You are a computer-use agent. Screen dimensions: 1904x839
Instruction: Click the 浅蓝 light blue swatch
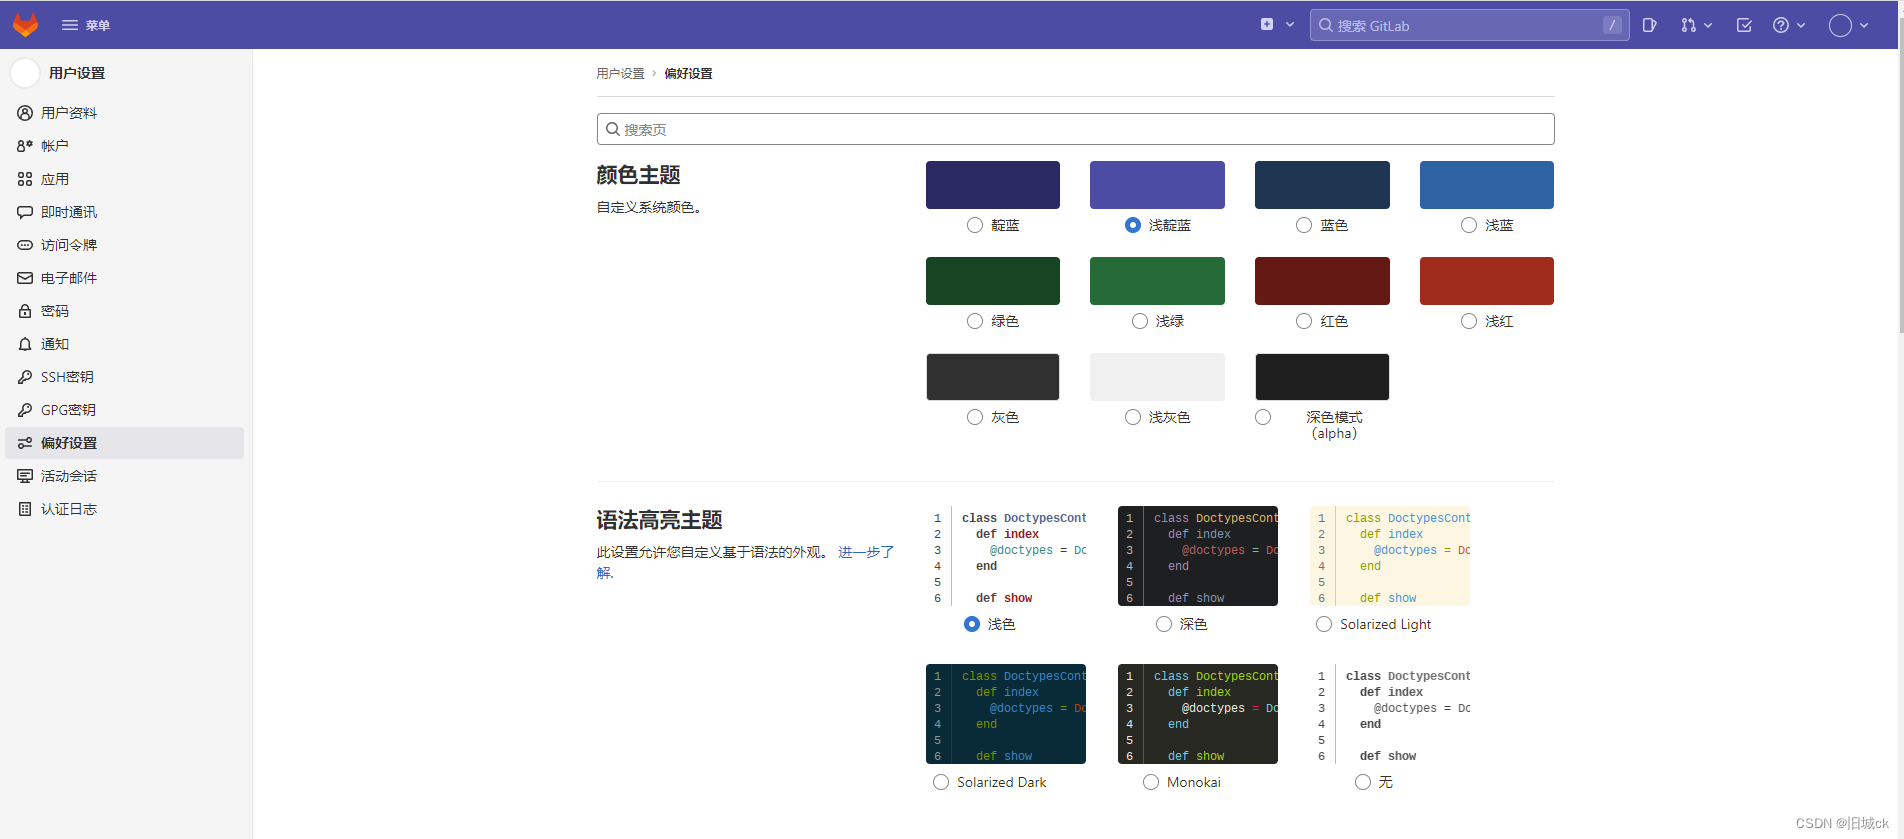pos(1487,185)
